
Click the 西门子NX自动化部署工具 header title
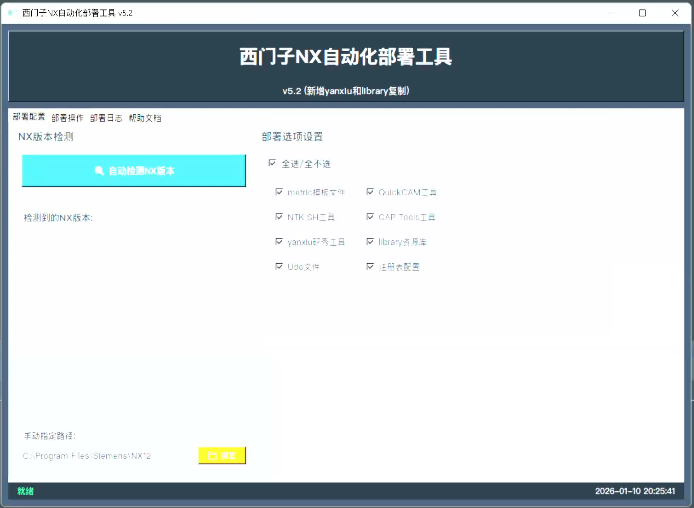pos(346,57)
